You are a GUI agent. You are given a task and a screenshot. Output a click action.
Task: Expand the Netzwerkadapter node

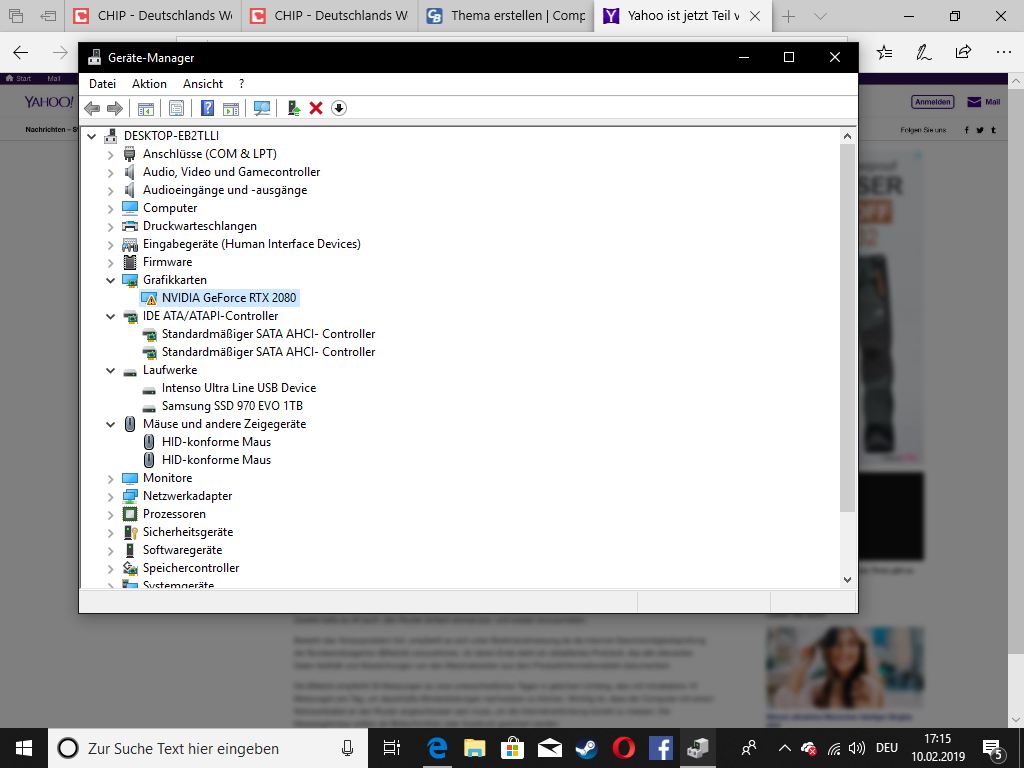(110, 496)
